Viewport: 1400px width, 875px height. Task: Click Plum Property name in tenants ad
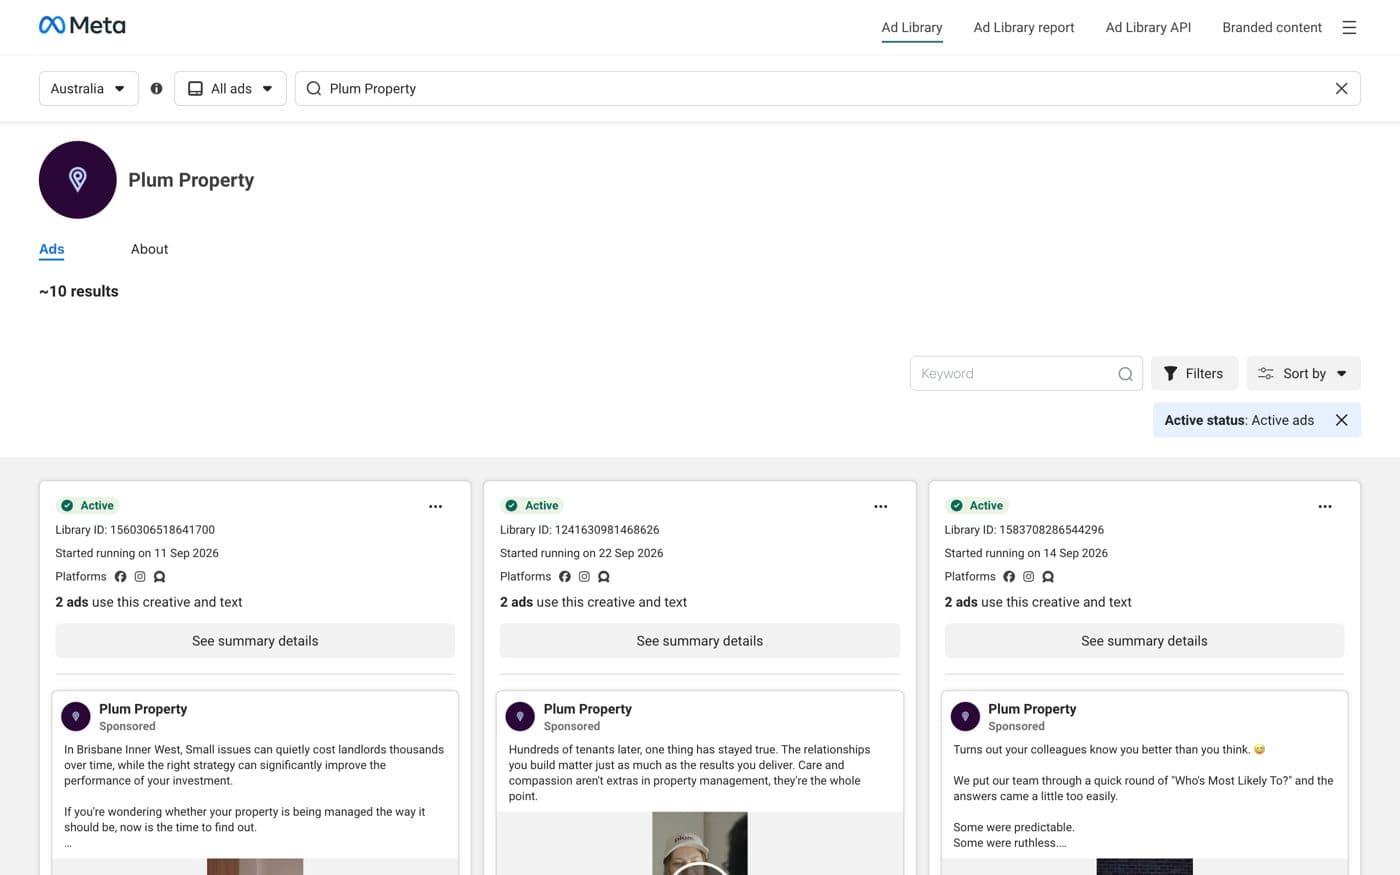[x=588, y=709]
